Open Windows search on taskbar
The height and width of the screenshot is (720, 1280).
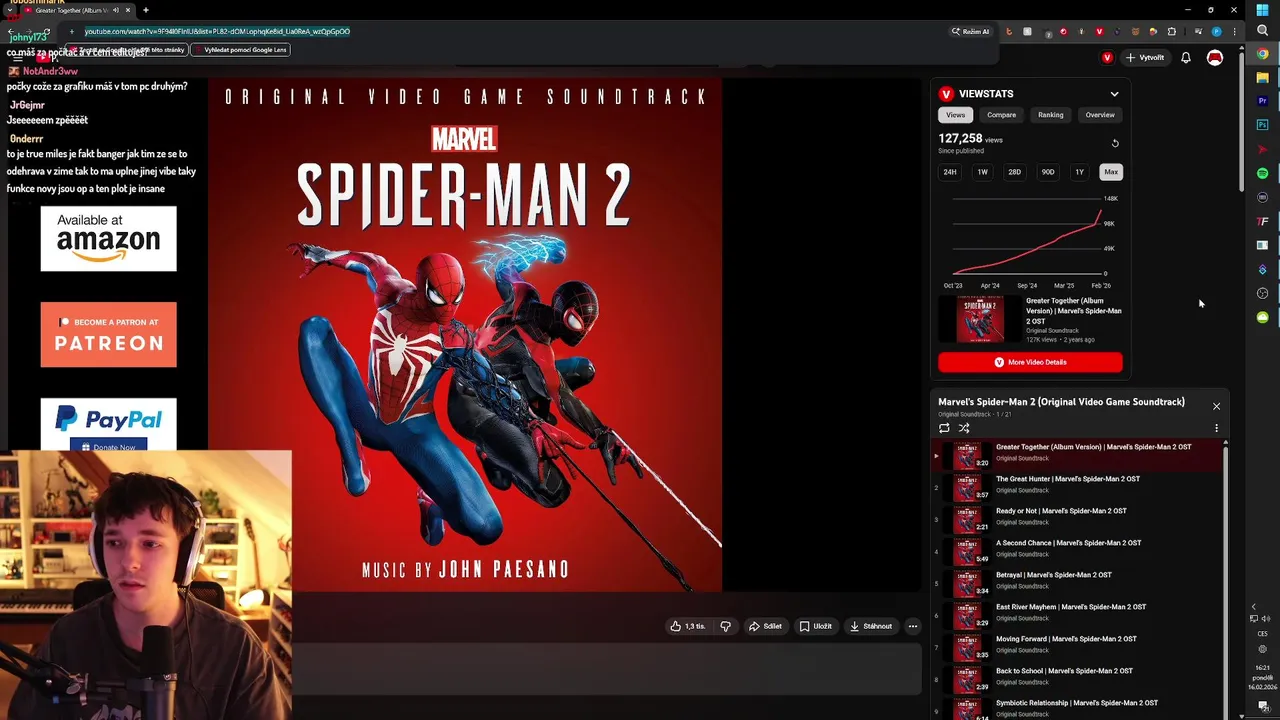click(x=1262, y=31)
